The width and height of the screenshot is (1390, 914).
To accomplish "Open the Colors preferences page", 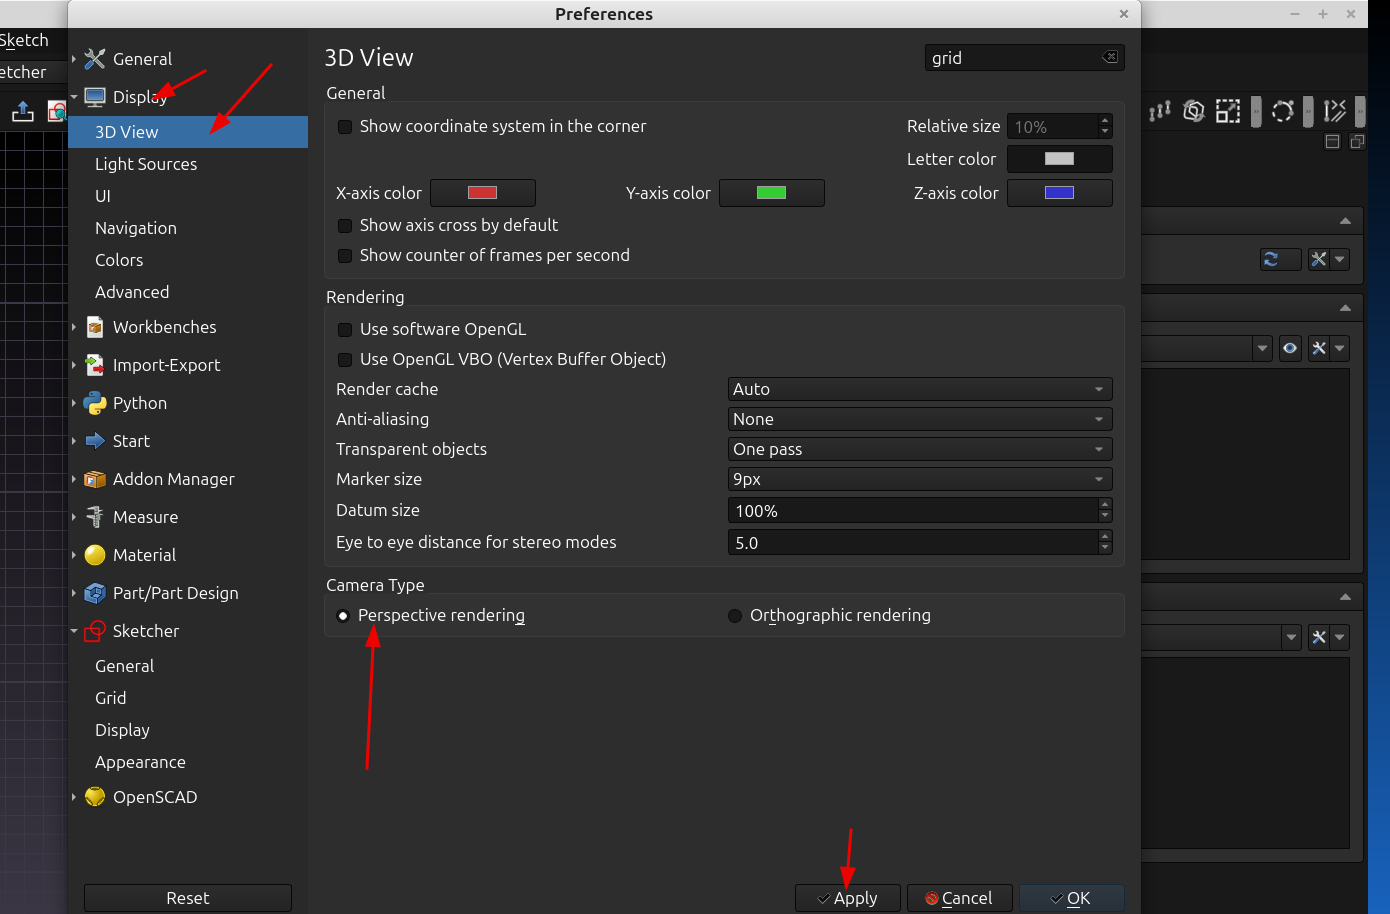I will (119, 260).
